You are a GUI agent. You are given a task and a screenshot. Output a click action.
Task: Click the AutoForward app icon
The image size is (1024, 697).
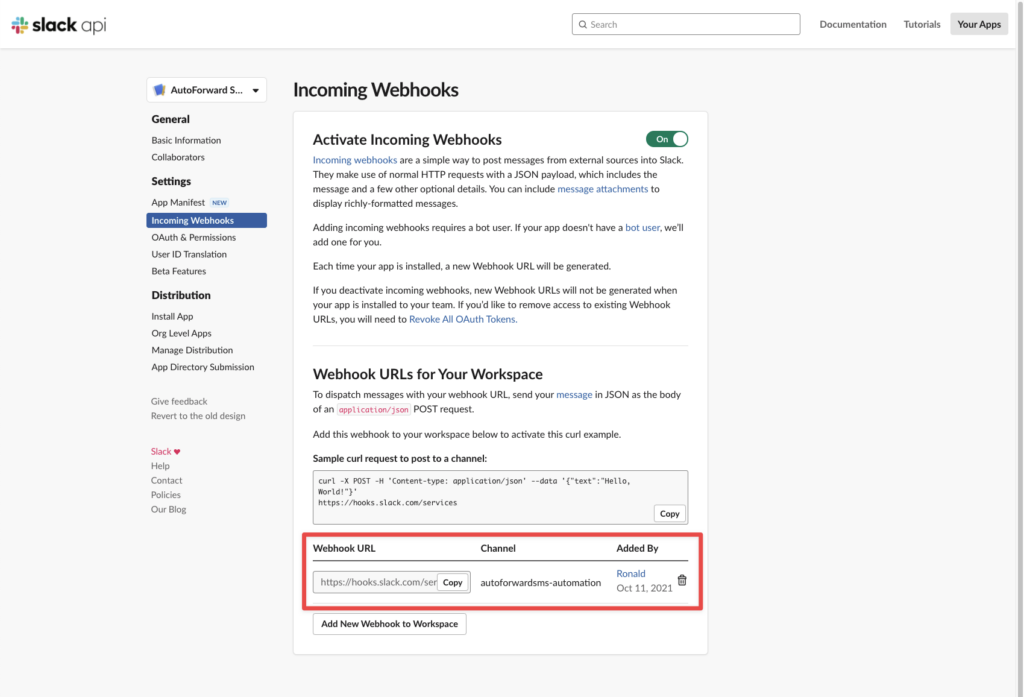click(159, 90)
